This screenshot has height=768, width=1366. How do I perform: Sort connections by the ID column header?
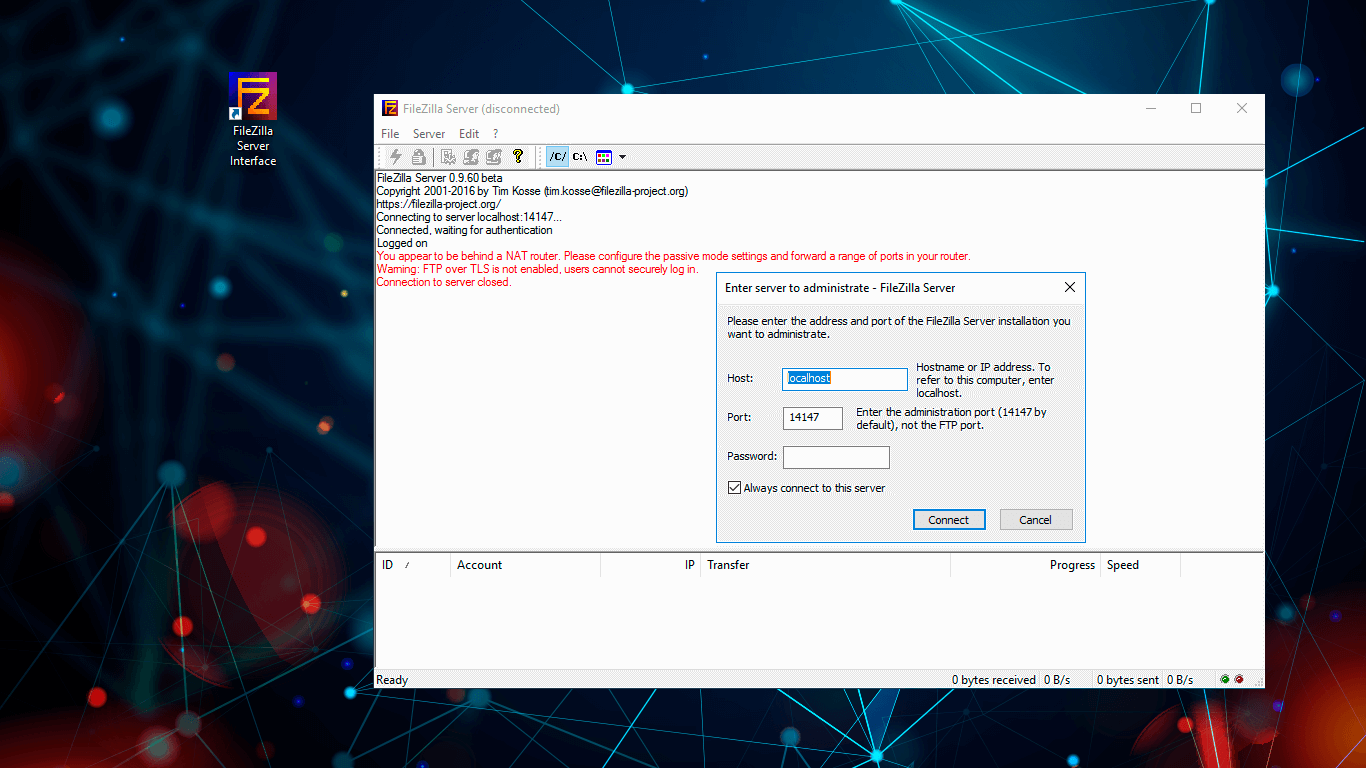click(388, 565)
